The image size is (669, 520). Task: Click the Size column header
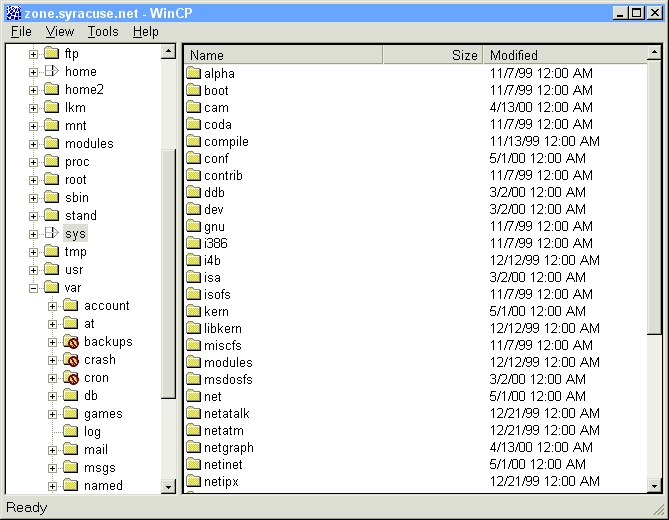click(433, 55)
